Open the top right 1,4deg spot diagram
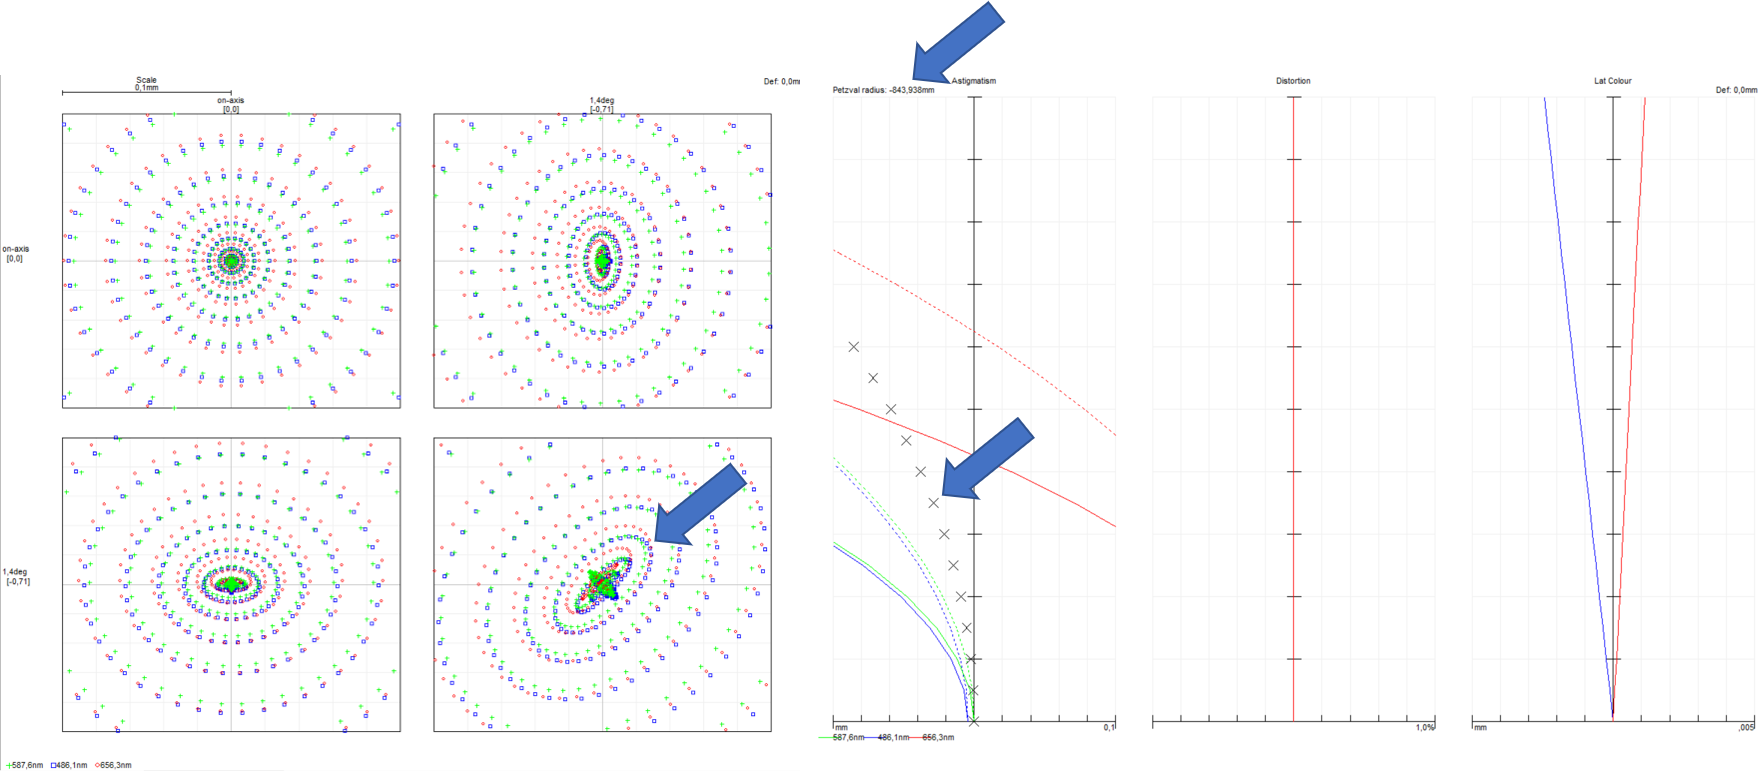 point(602,261)
